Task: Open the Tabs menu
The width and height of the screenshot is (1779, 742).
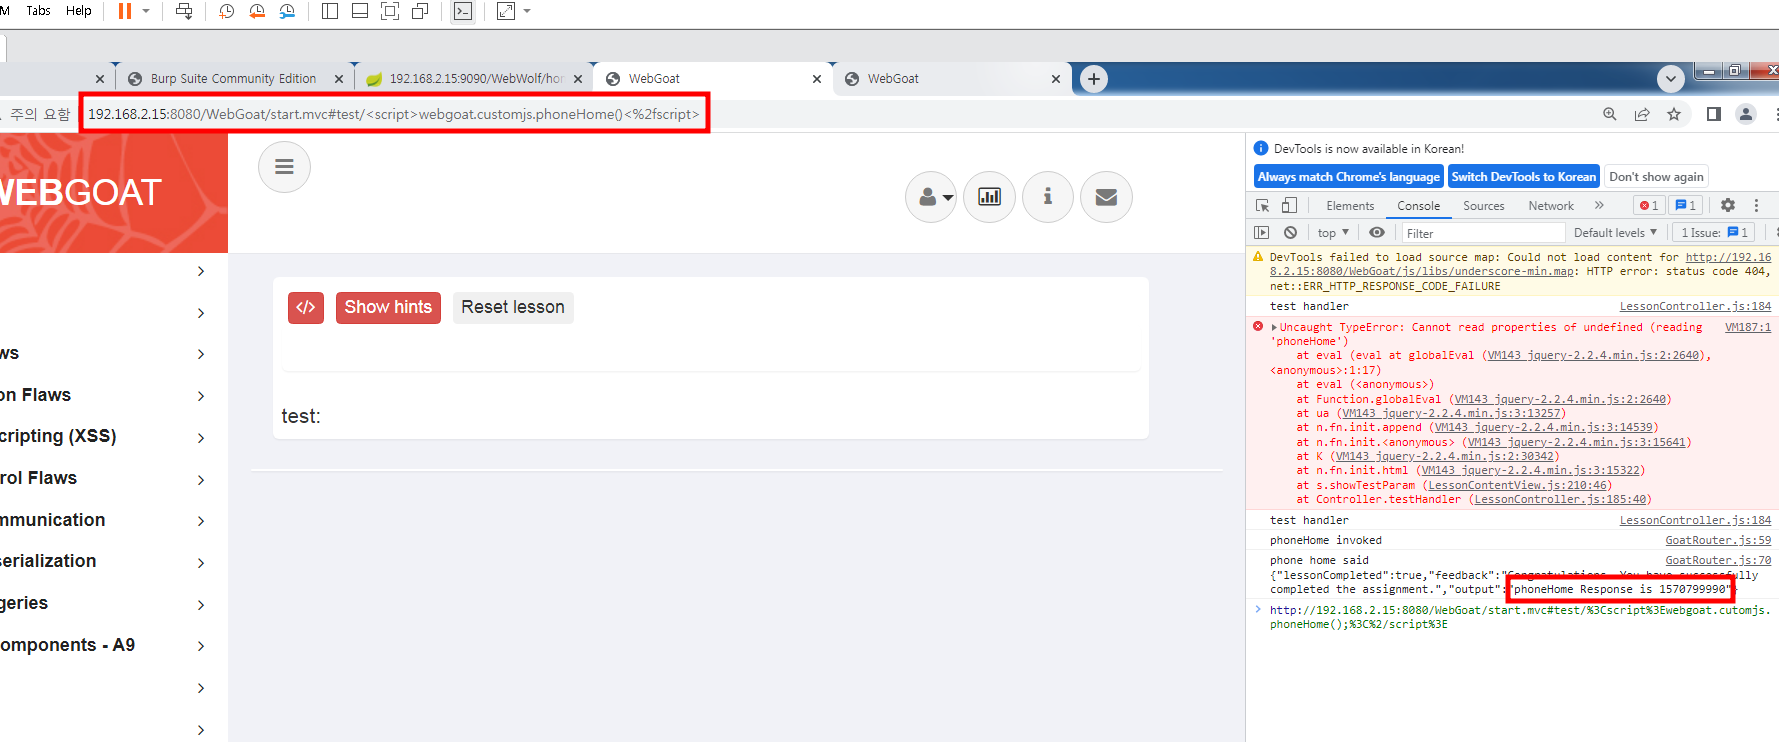Action: (x=38, y=11)
